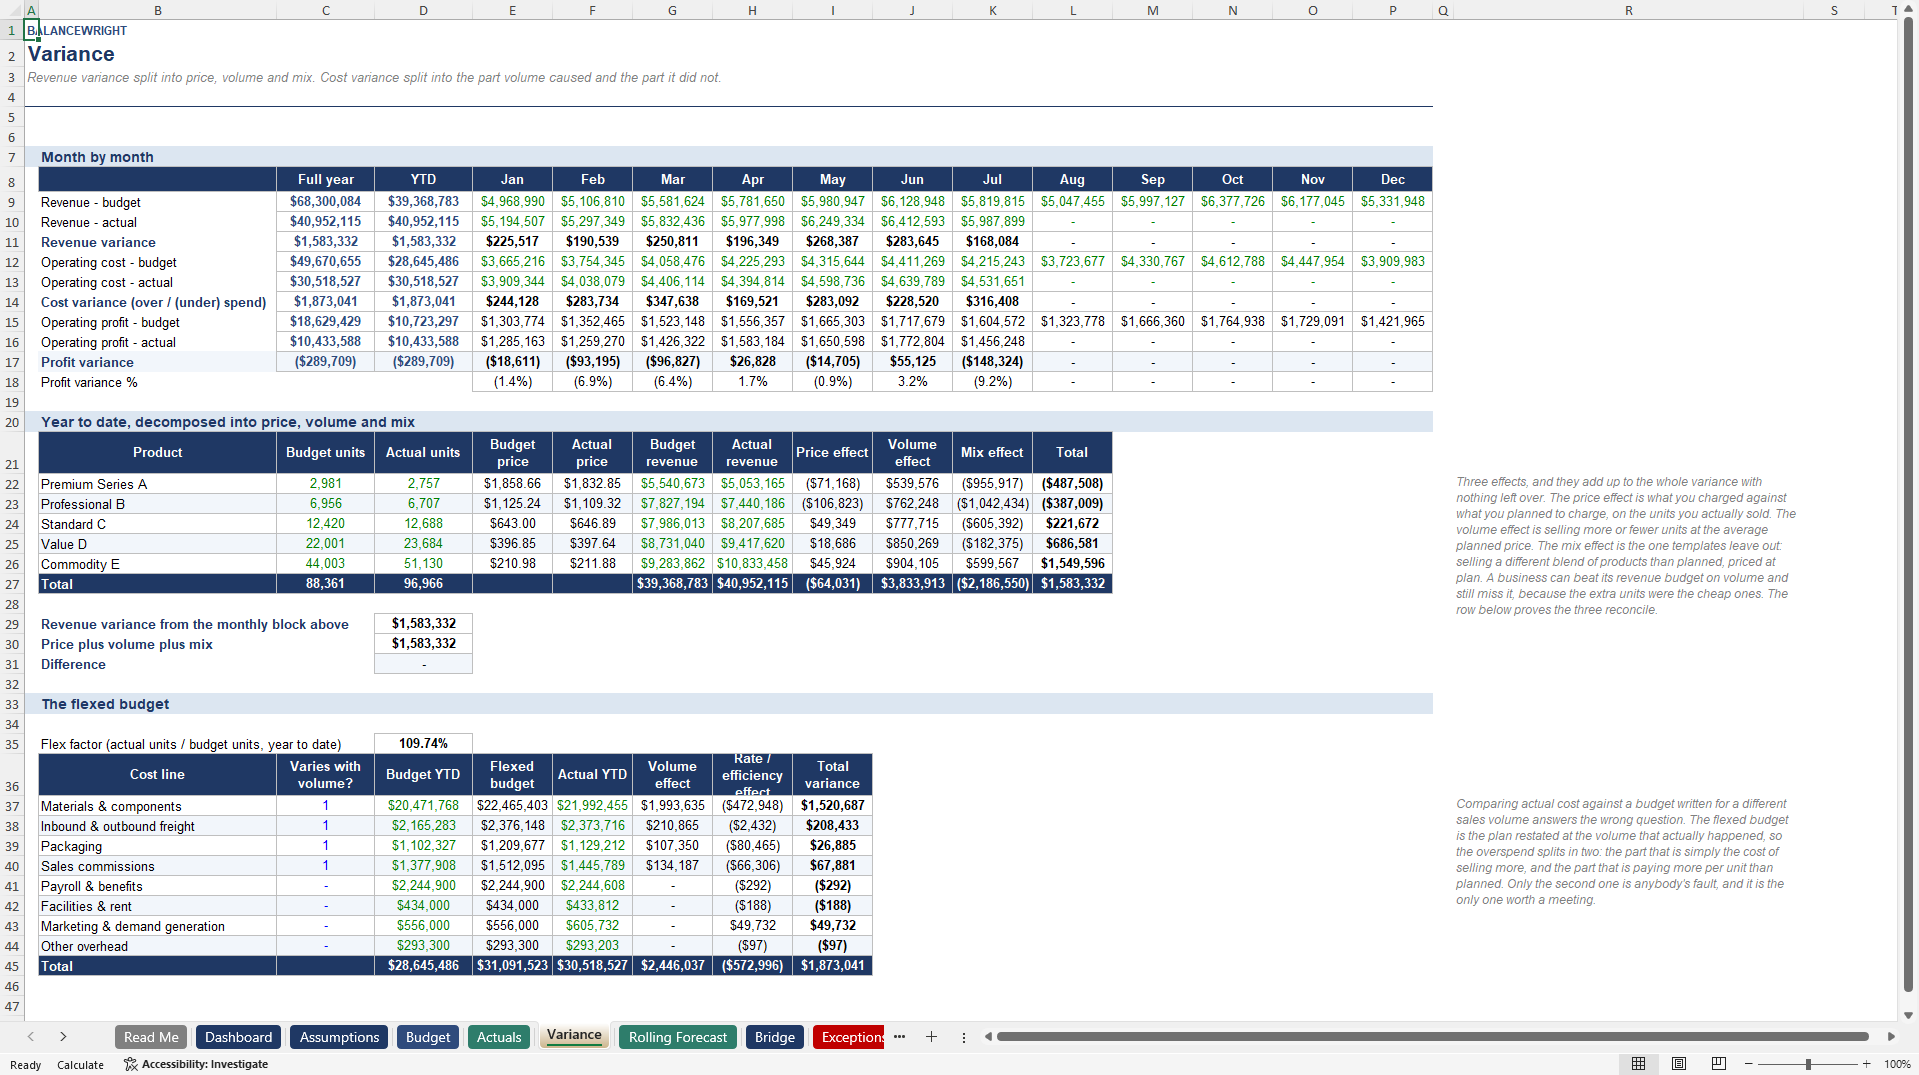
Task: Select YTD operating cost actual $30,518,527
Action: pos(423,282)
